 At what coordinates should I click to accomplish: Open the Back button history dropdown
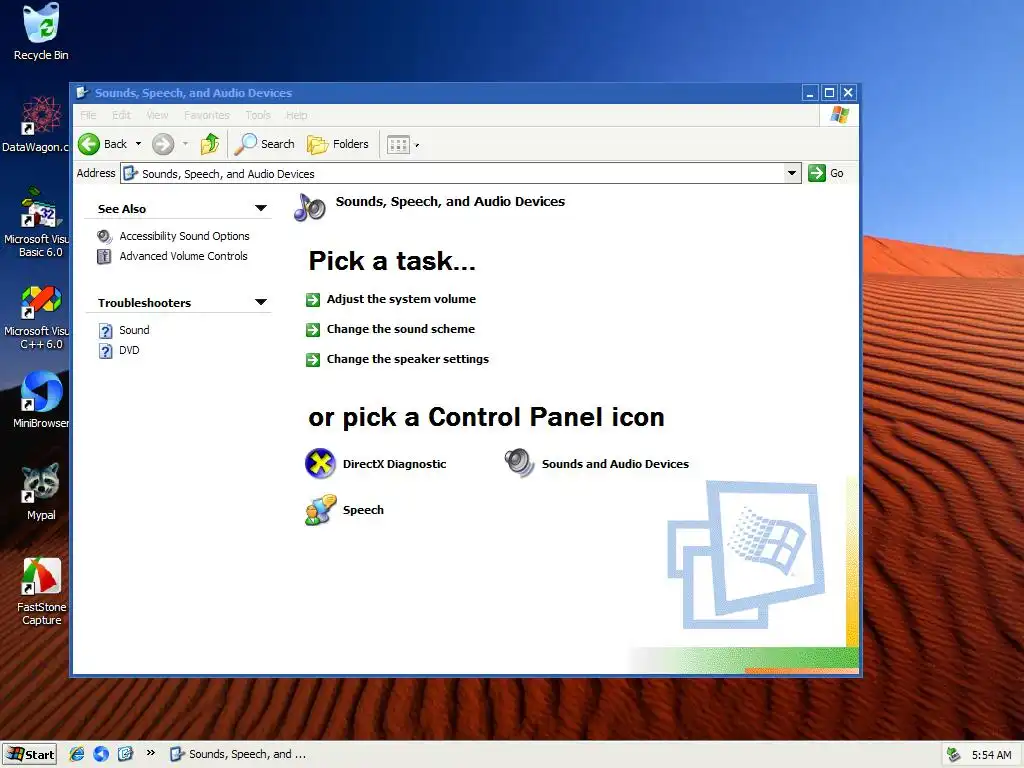[x=138, y=144]
